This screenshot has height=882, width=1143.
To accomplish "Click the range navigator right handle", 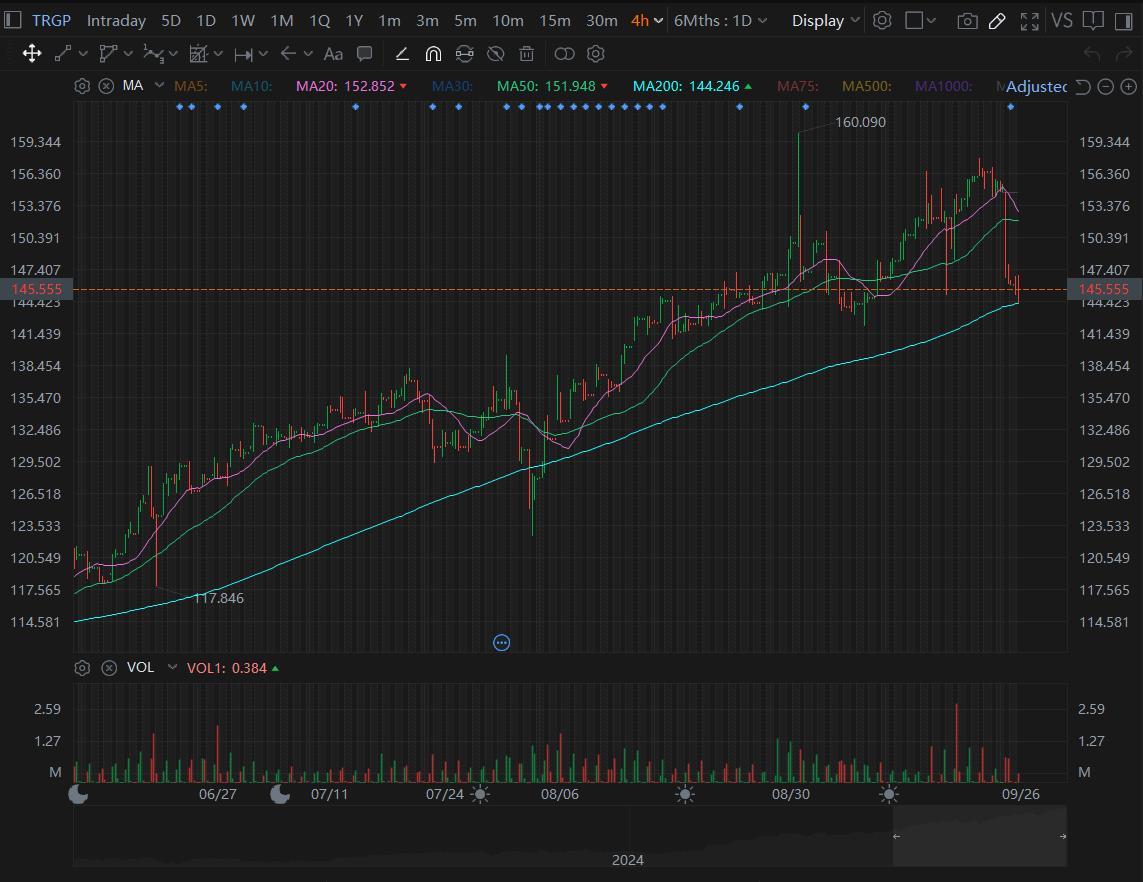I will tap(1063, 836).
